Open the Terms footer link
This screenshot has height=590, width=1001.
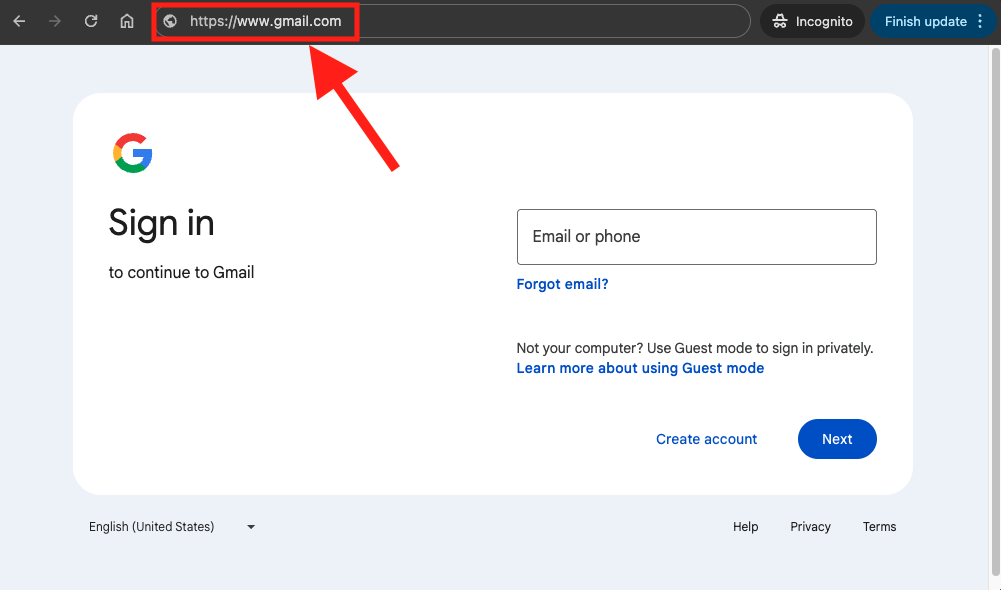879,527
